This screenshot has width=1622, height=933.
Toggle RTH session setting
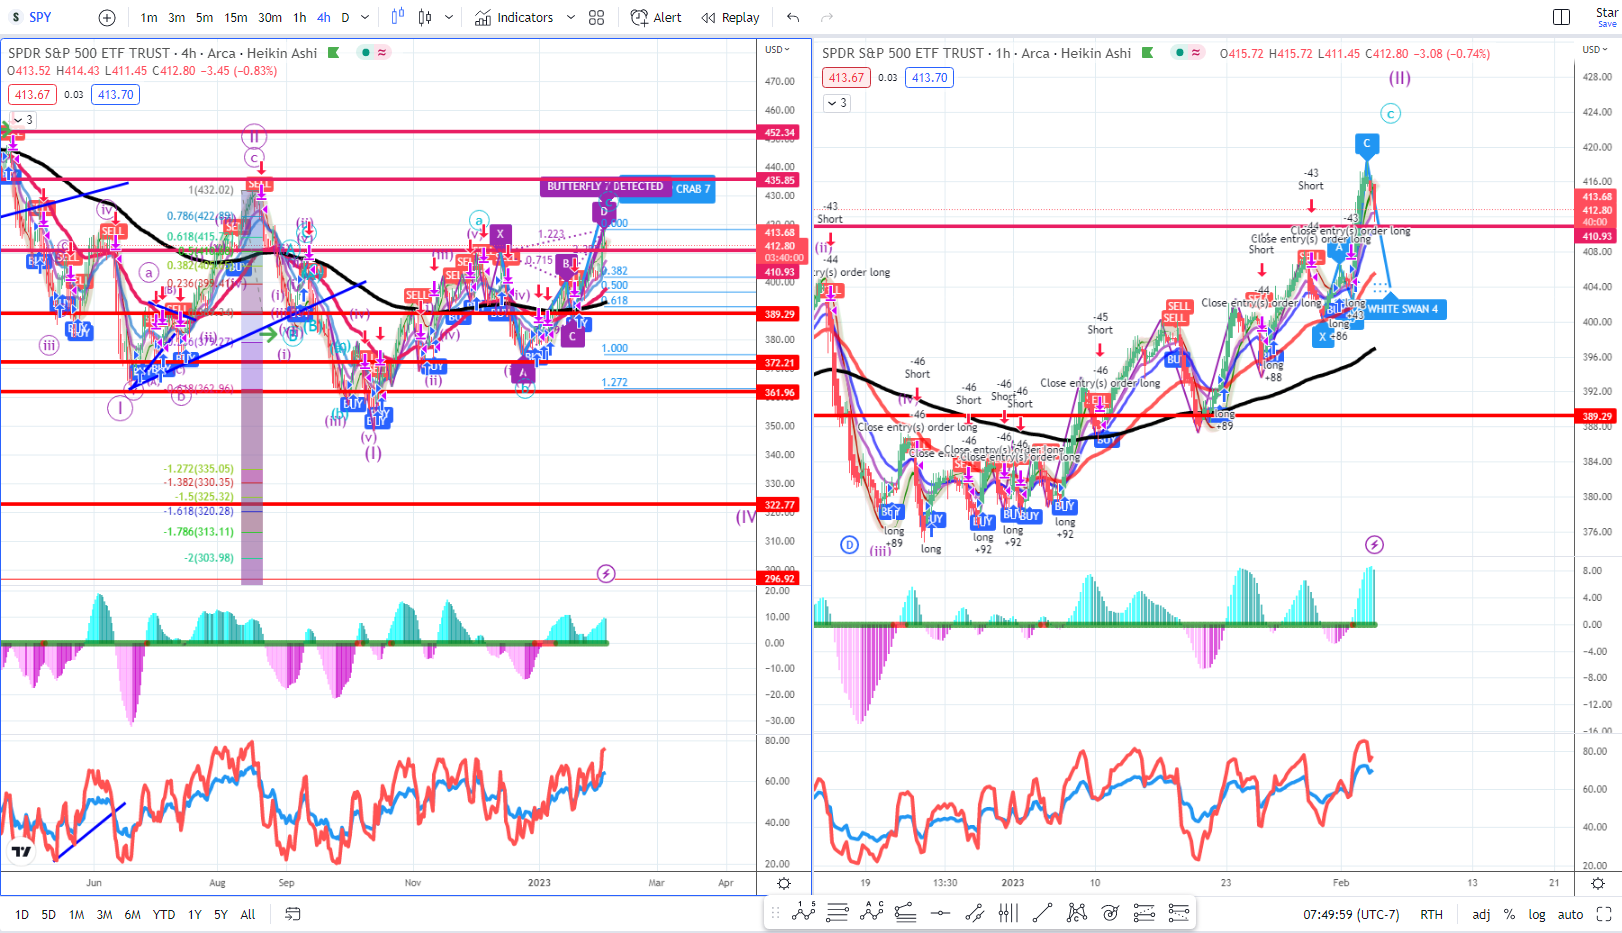(x=1431, y=914)
